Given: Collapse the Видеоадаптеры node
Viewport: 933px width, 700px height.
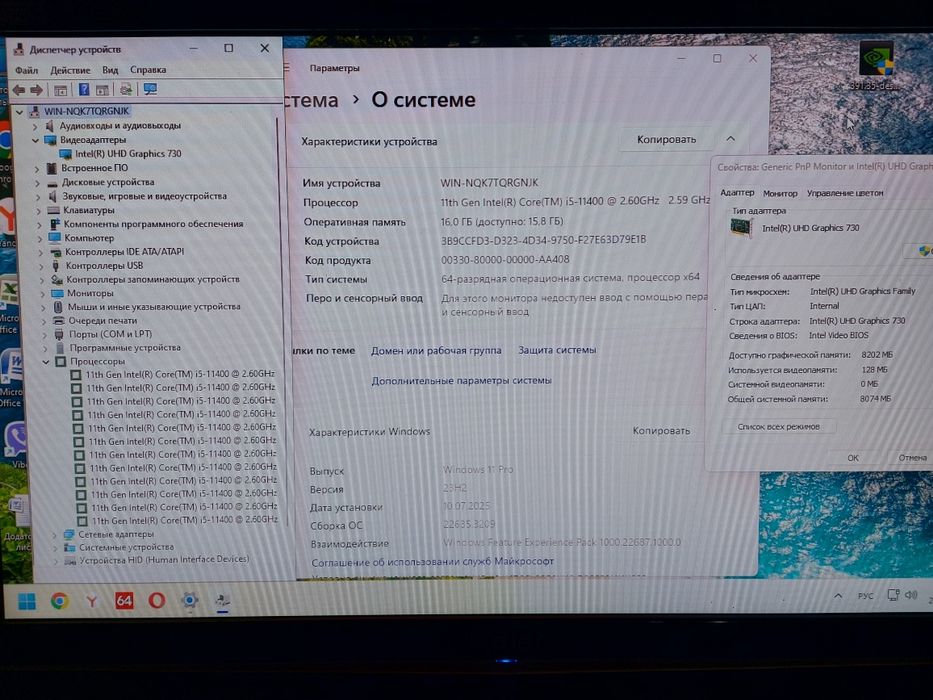Looking at the screenshot, I should pyautogui.click(x=35, y=140).
